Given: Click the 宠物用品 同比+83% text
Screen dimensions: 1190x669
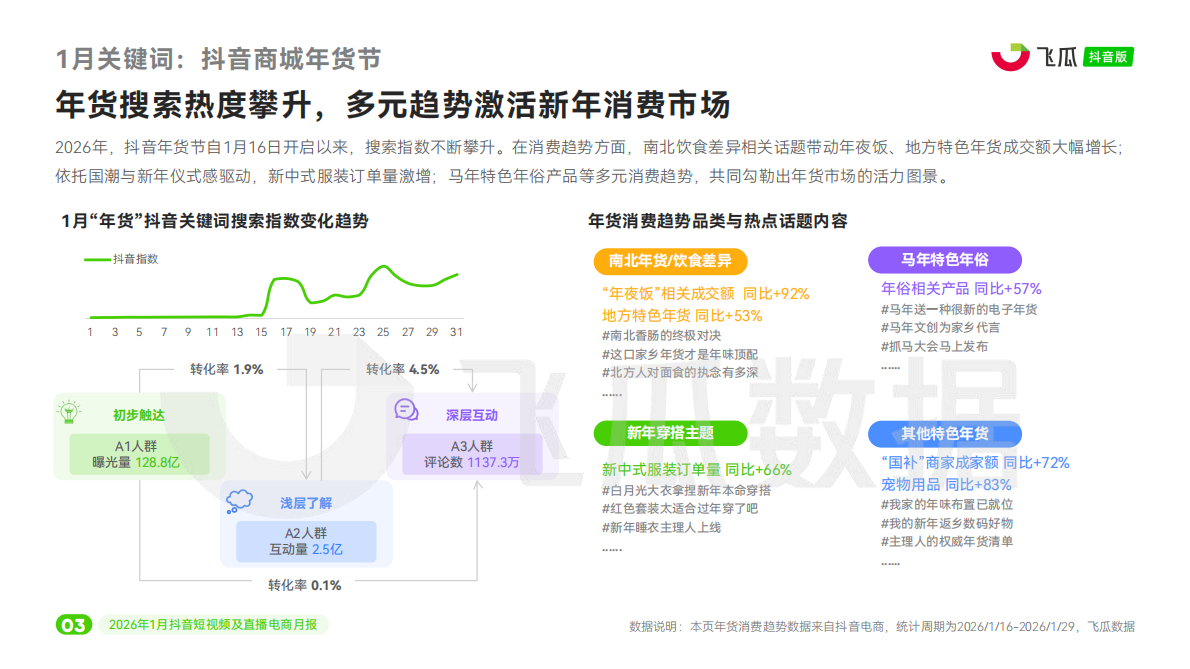Looking at the screenshot, I should (946, 485).
